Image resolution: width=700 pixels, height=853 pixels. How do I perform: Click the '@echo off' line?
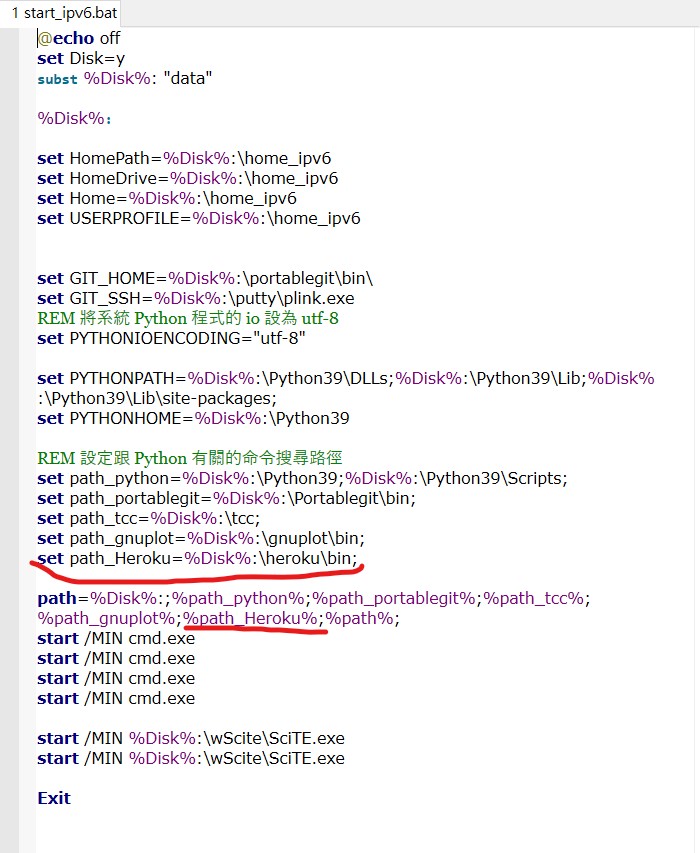click(79, 38)
